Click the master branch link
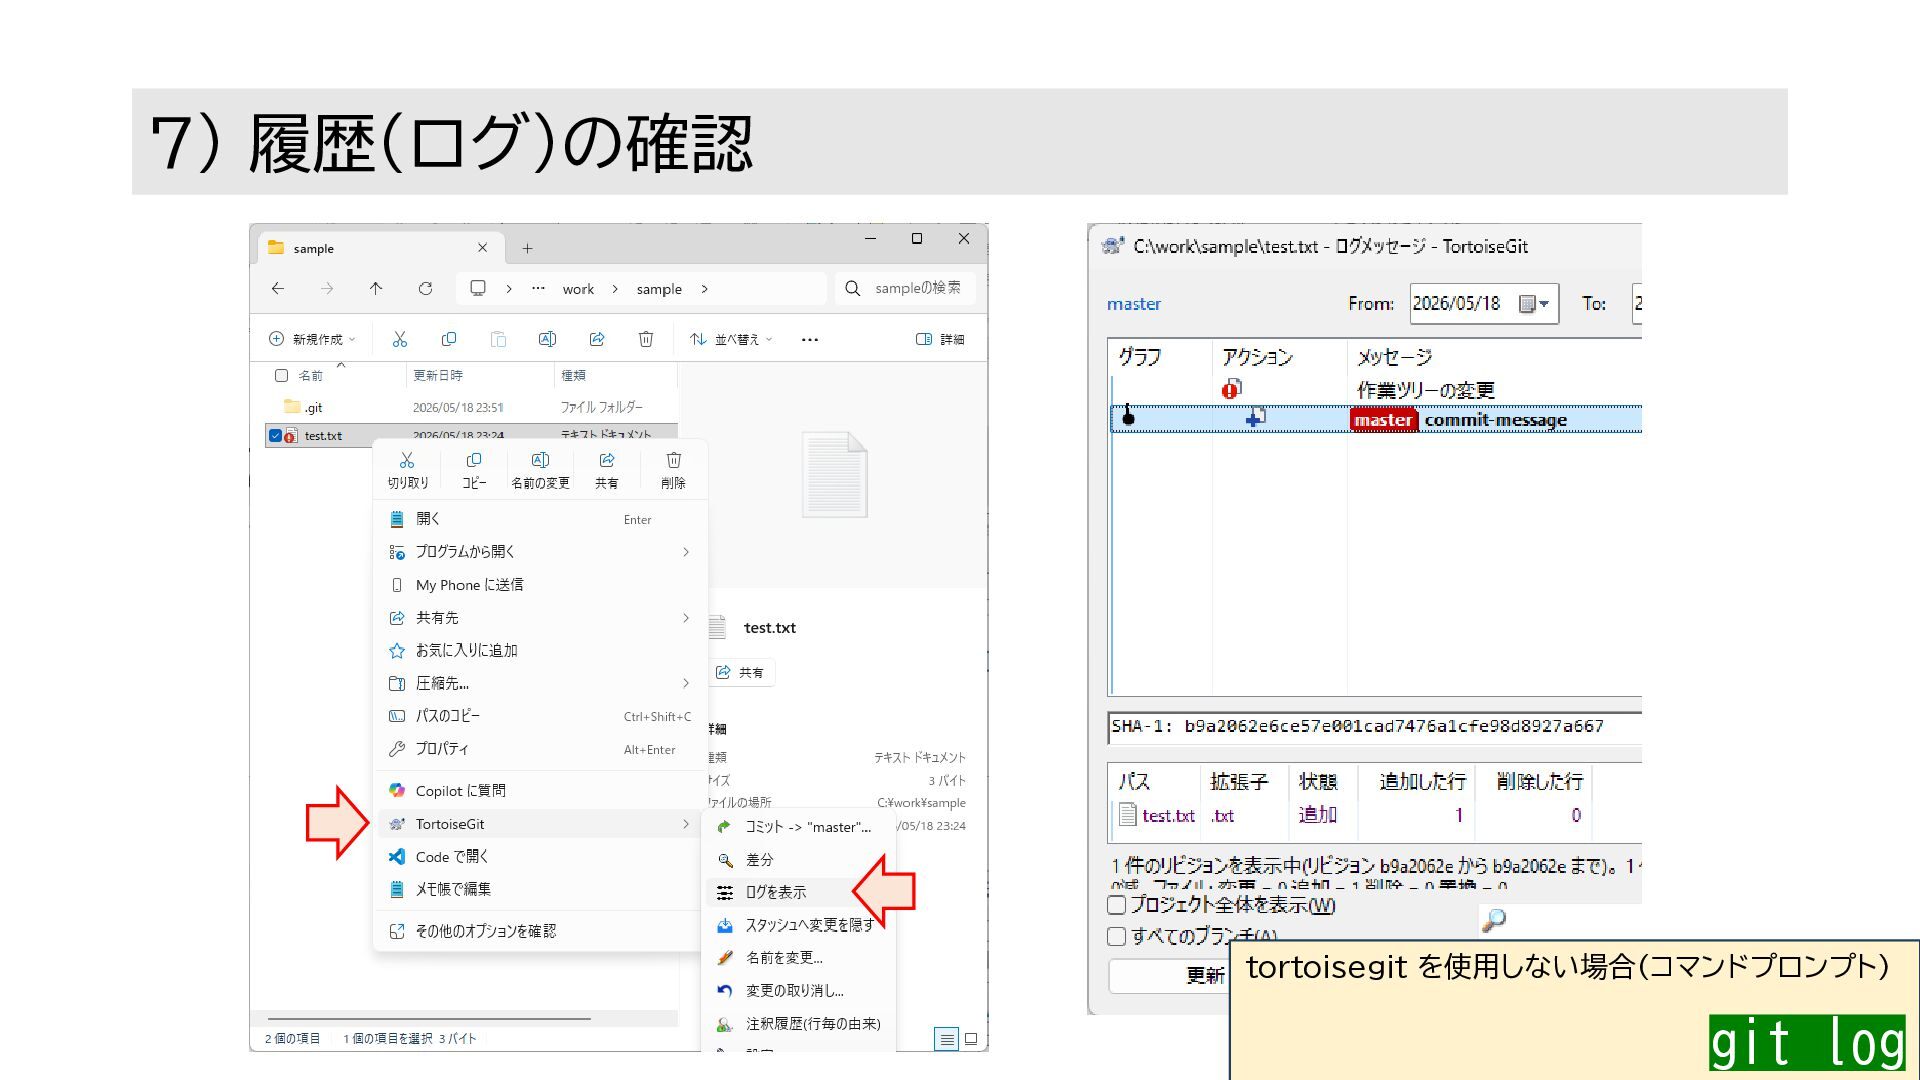 pyautogui.click(x=1134, y=304)
